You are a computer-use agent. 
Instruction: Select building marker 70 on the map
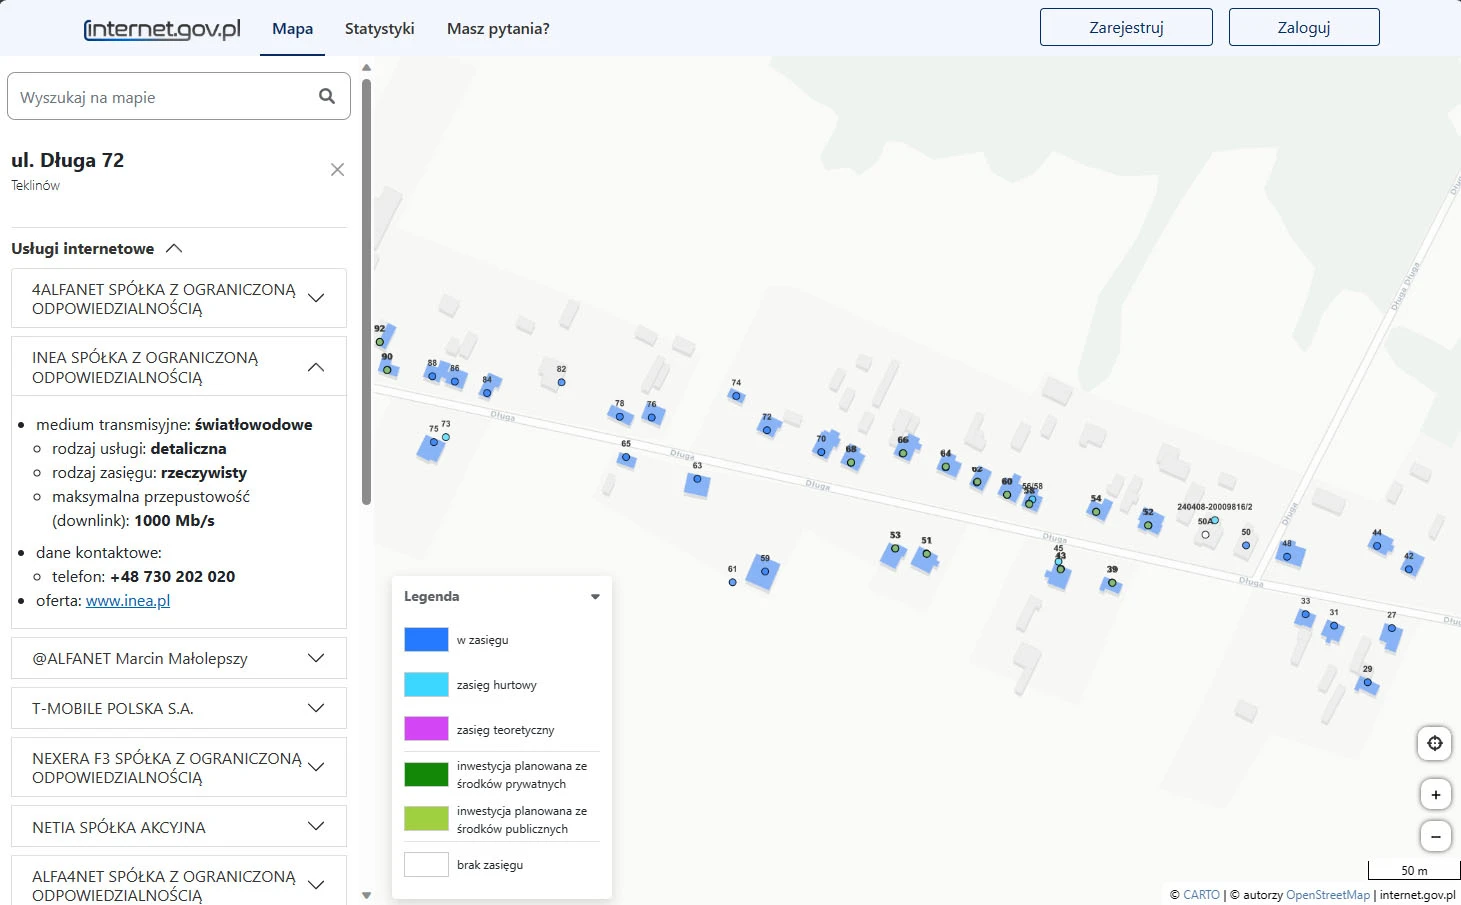[821, 452]
